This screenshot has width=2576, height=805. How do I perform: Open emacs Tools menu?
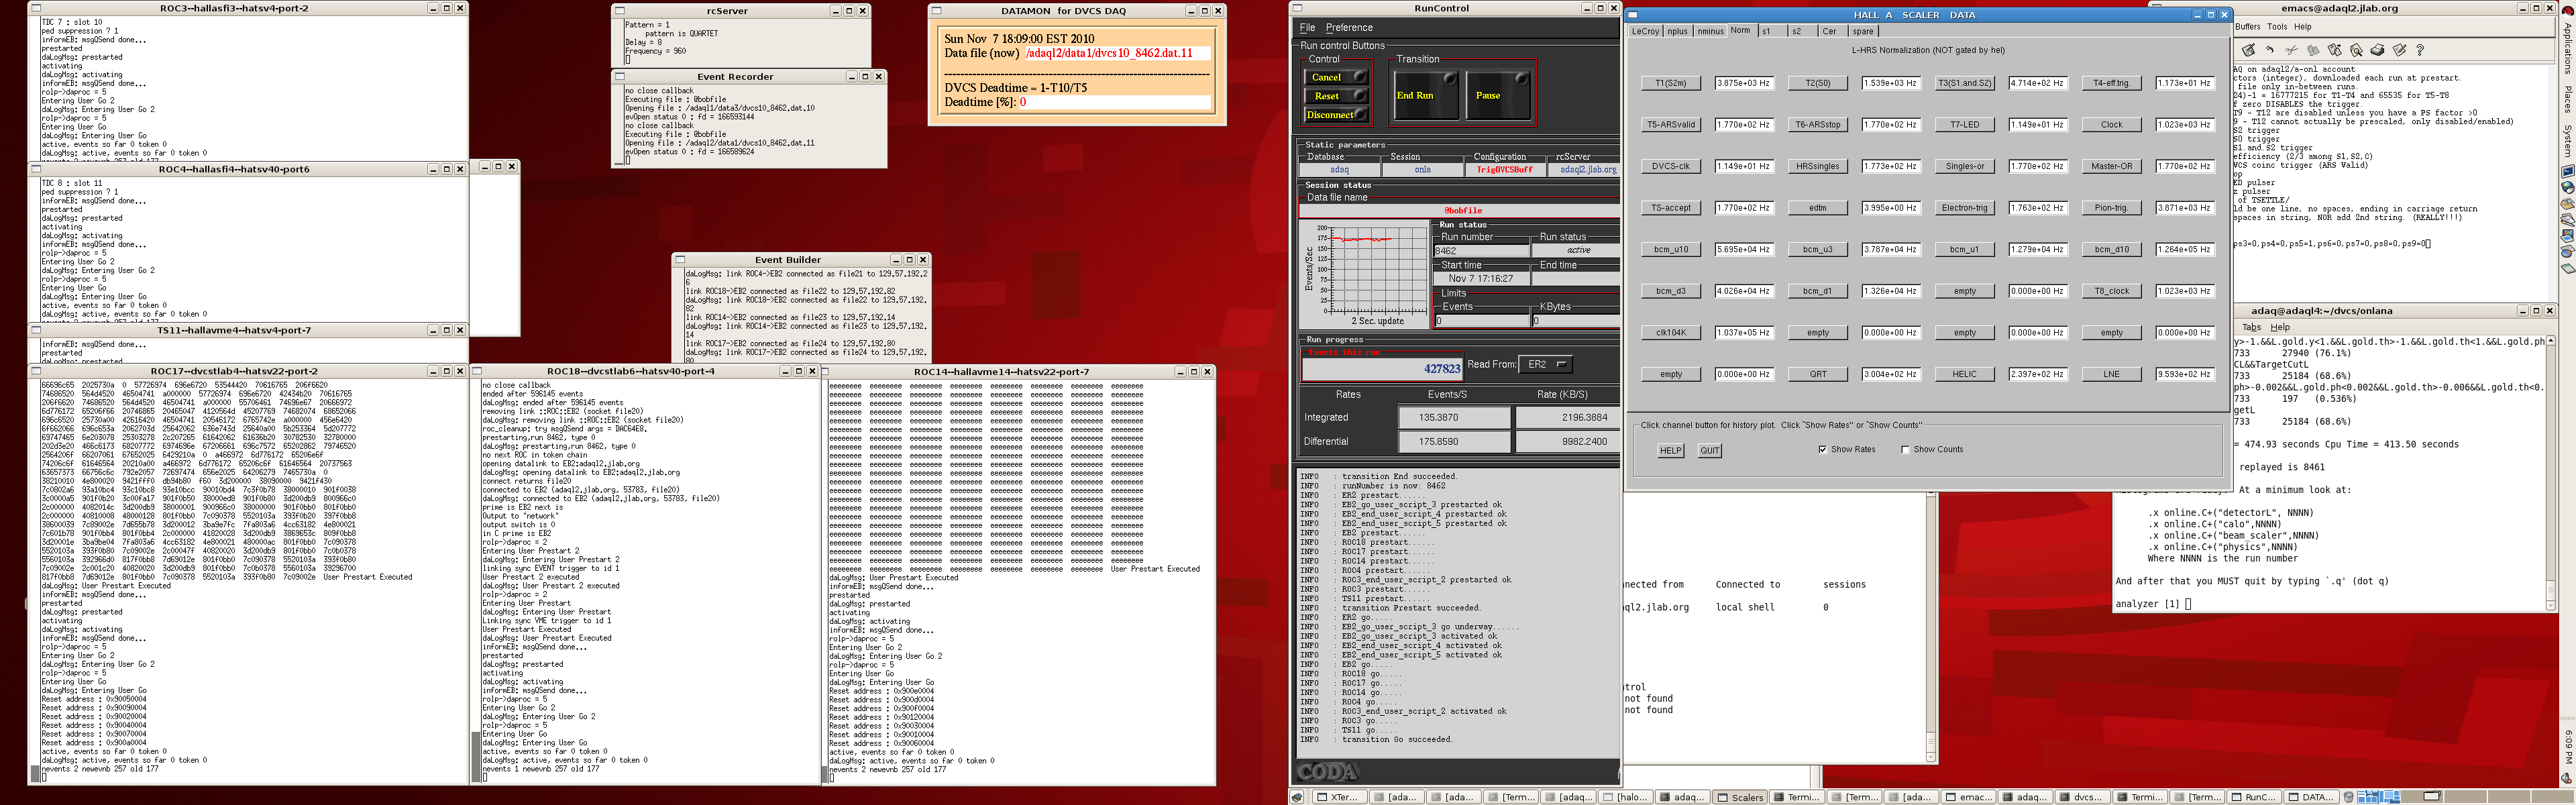pos(2277,27)
